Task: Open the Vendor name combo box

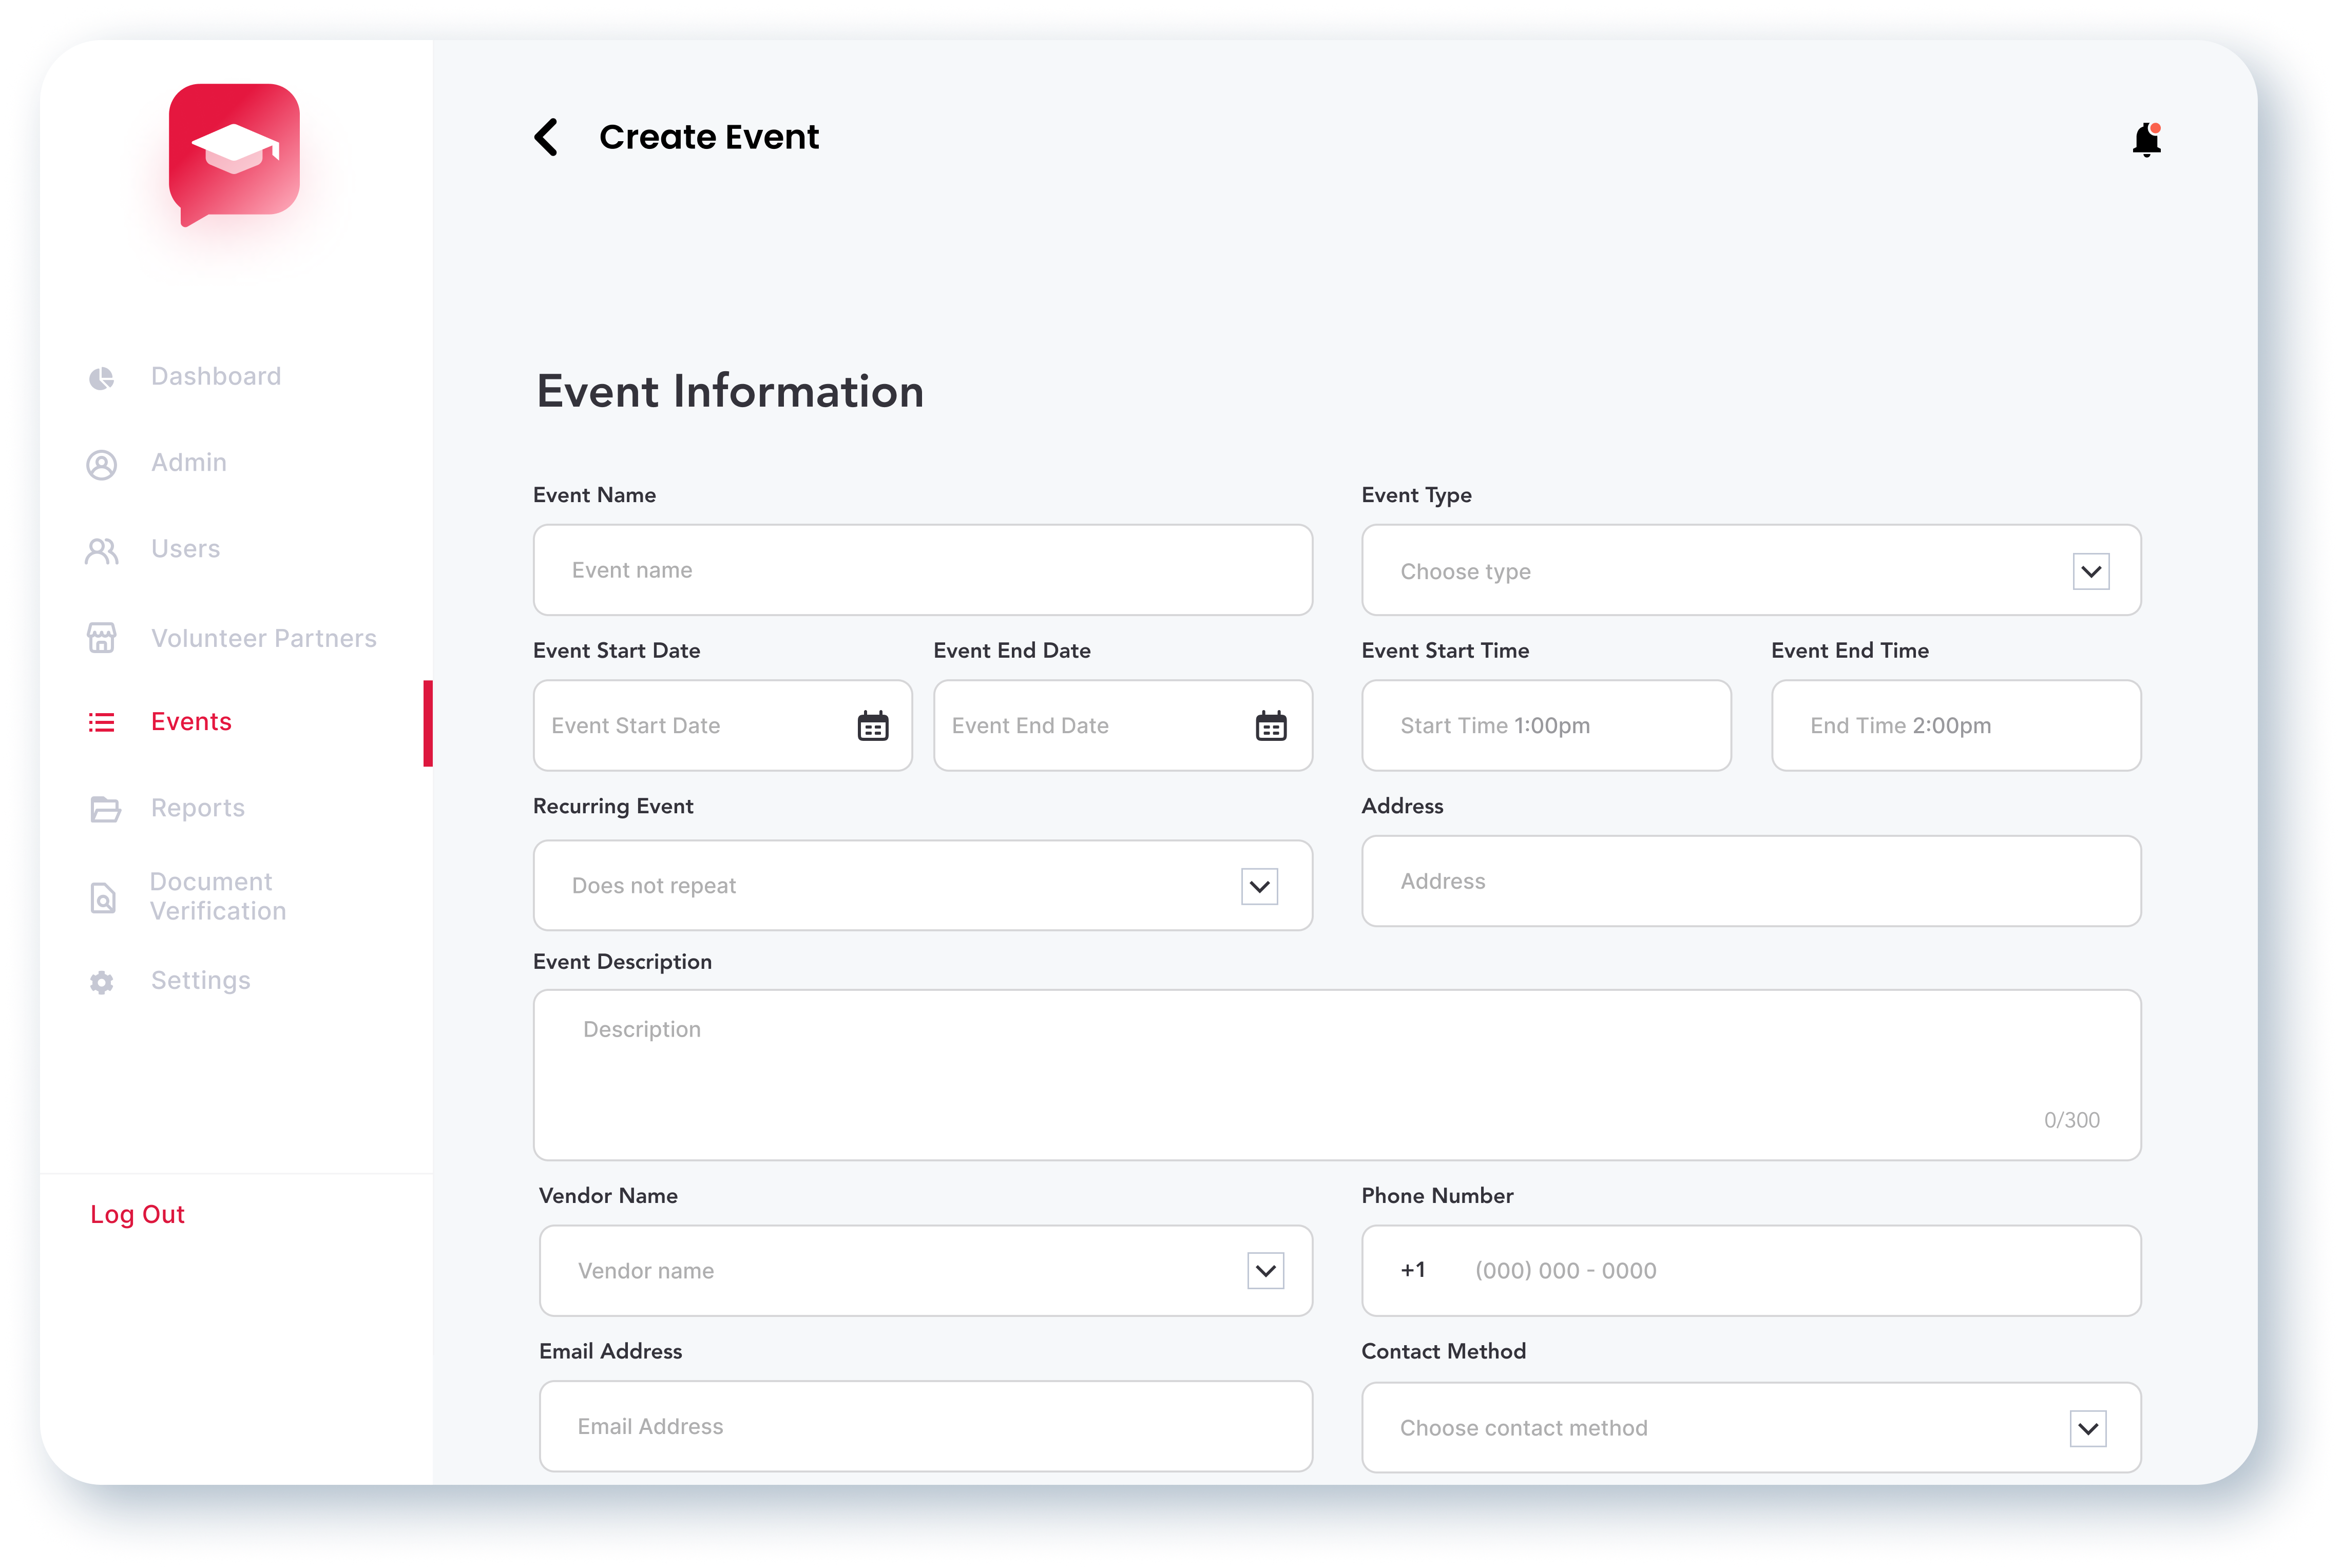Action: (925, 1270)
